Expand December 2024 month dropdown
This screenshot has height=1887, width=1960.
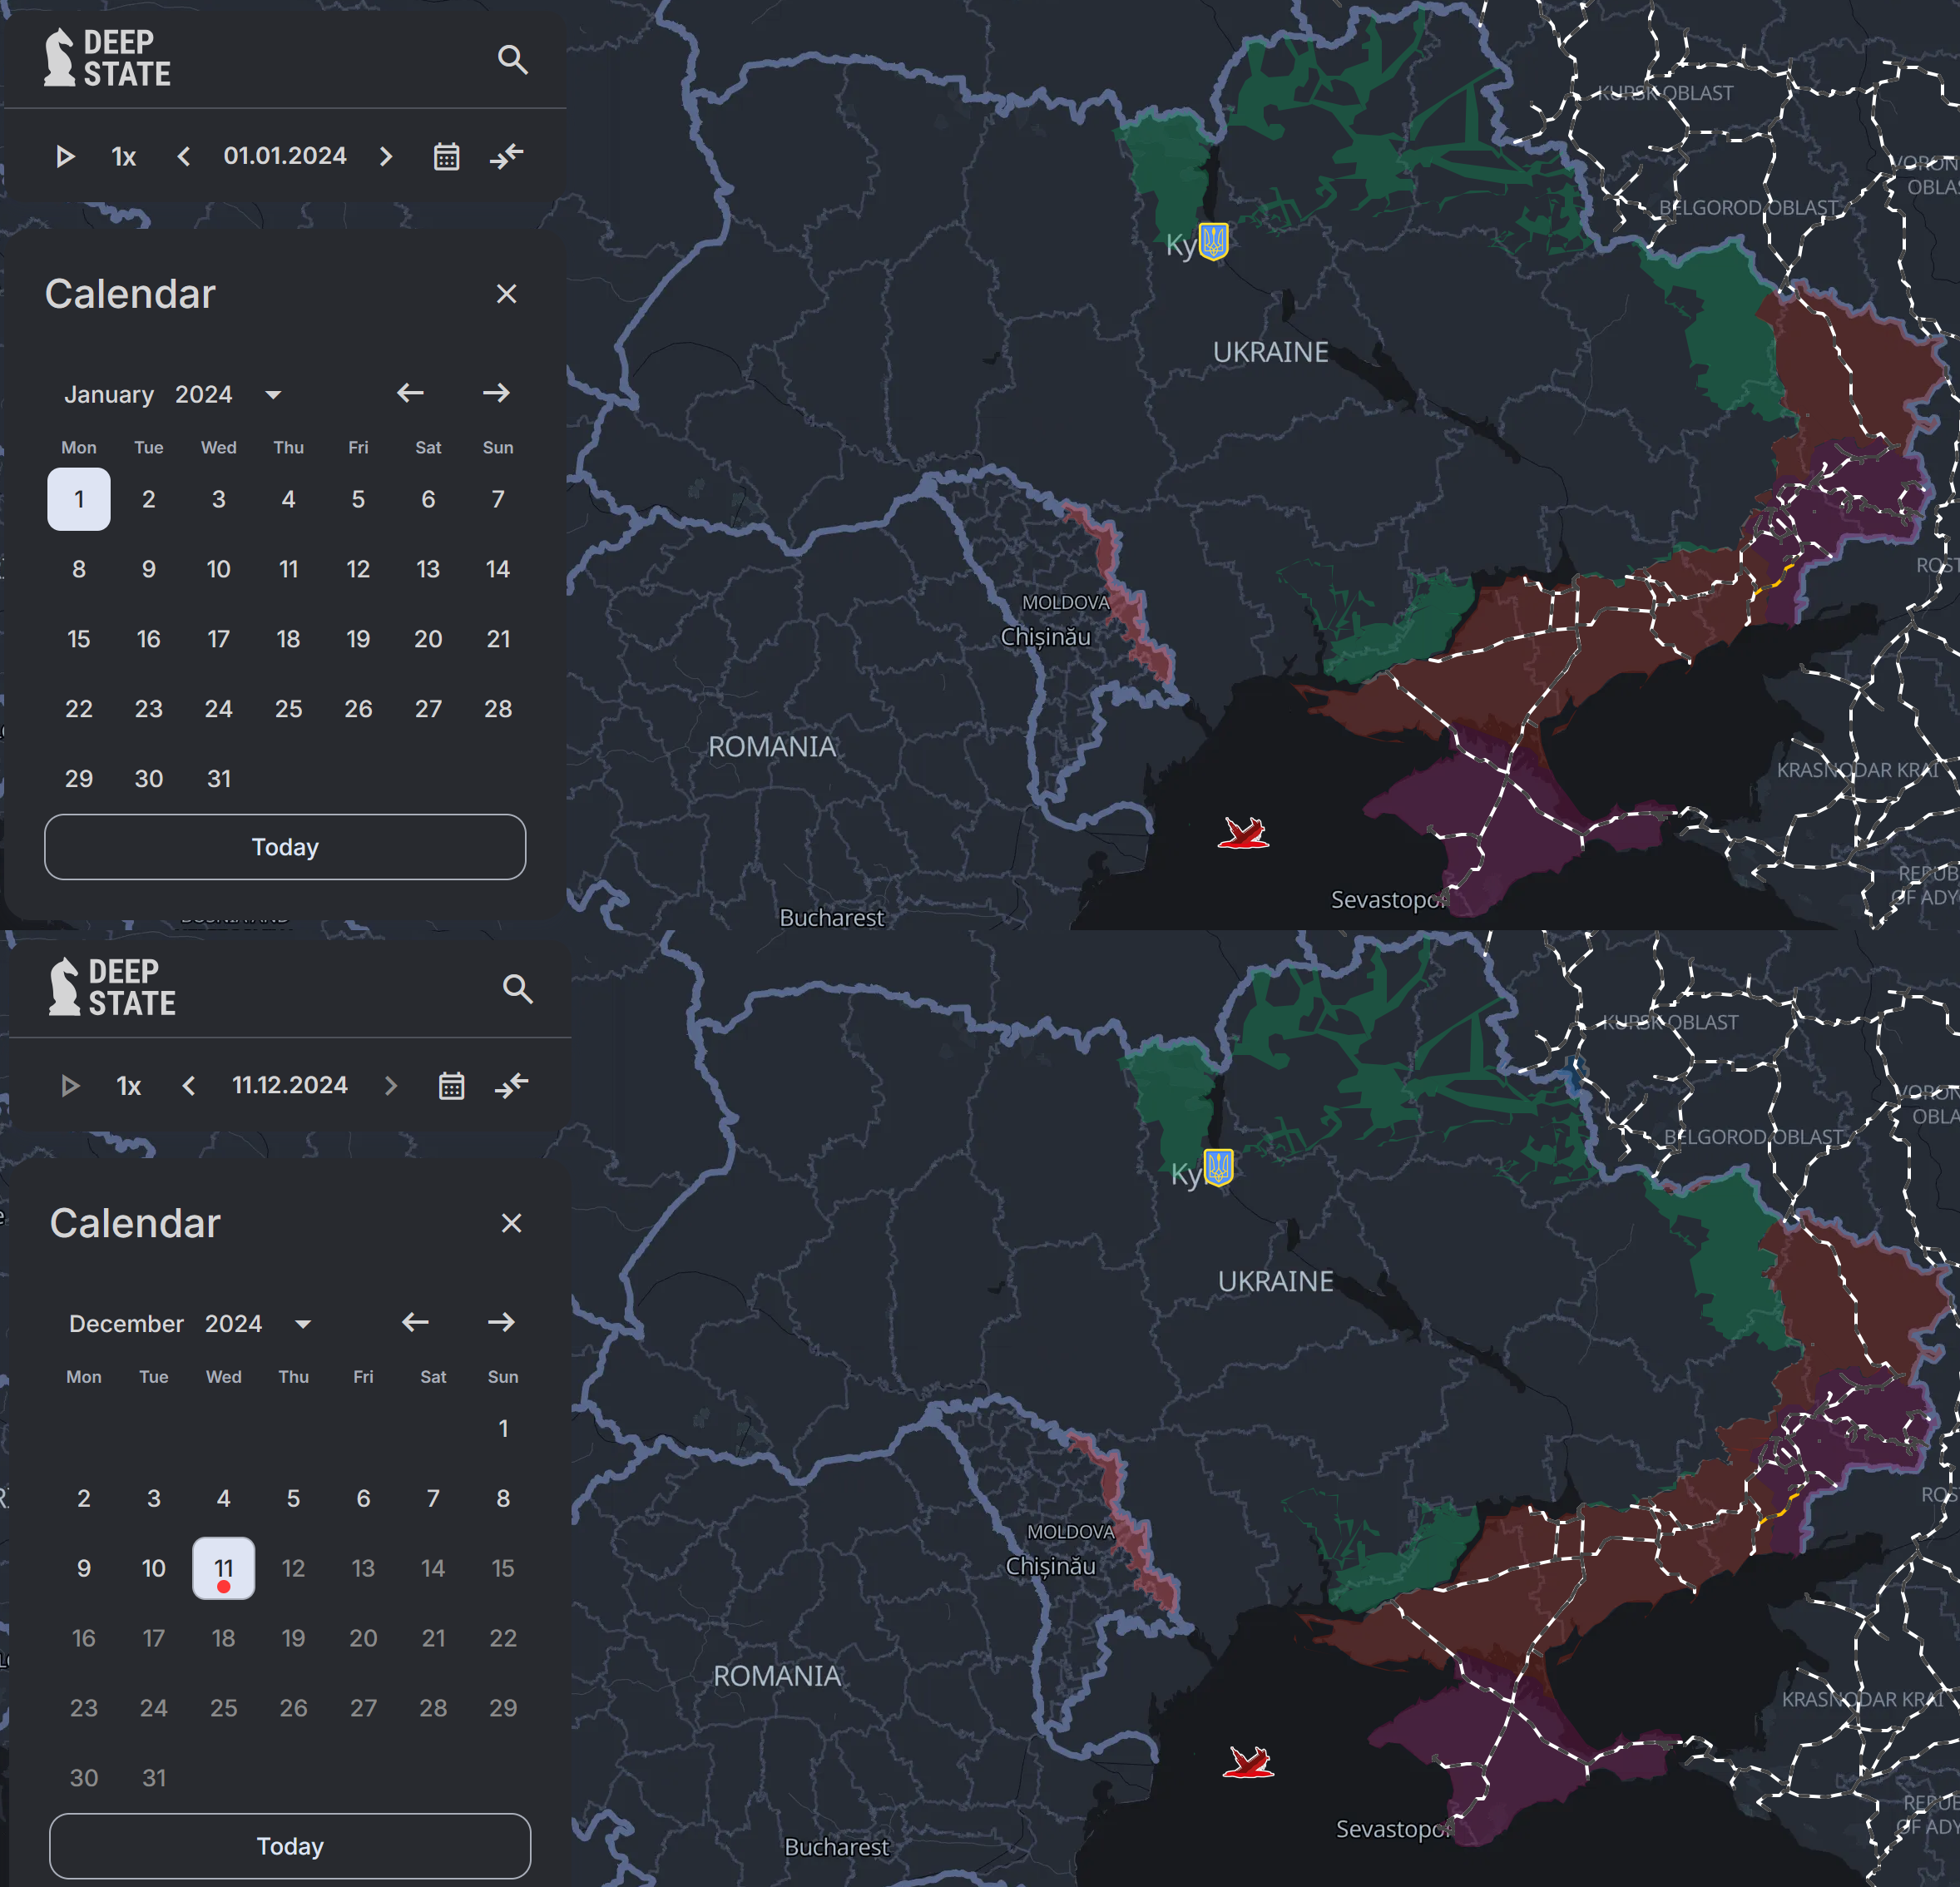click(303, 1324)
